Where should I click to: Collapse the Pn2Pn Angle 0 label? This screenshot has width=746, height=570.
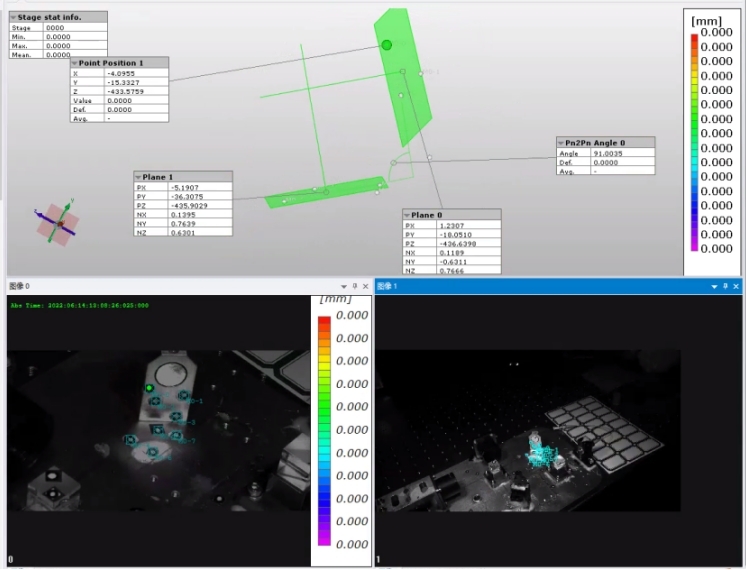561,142
